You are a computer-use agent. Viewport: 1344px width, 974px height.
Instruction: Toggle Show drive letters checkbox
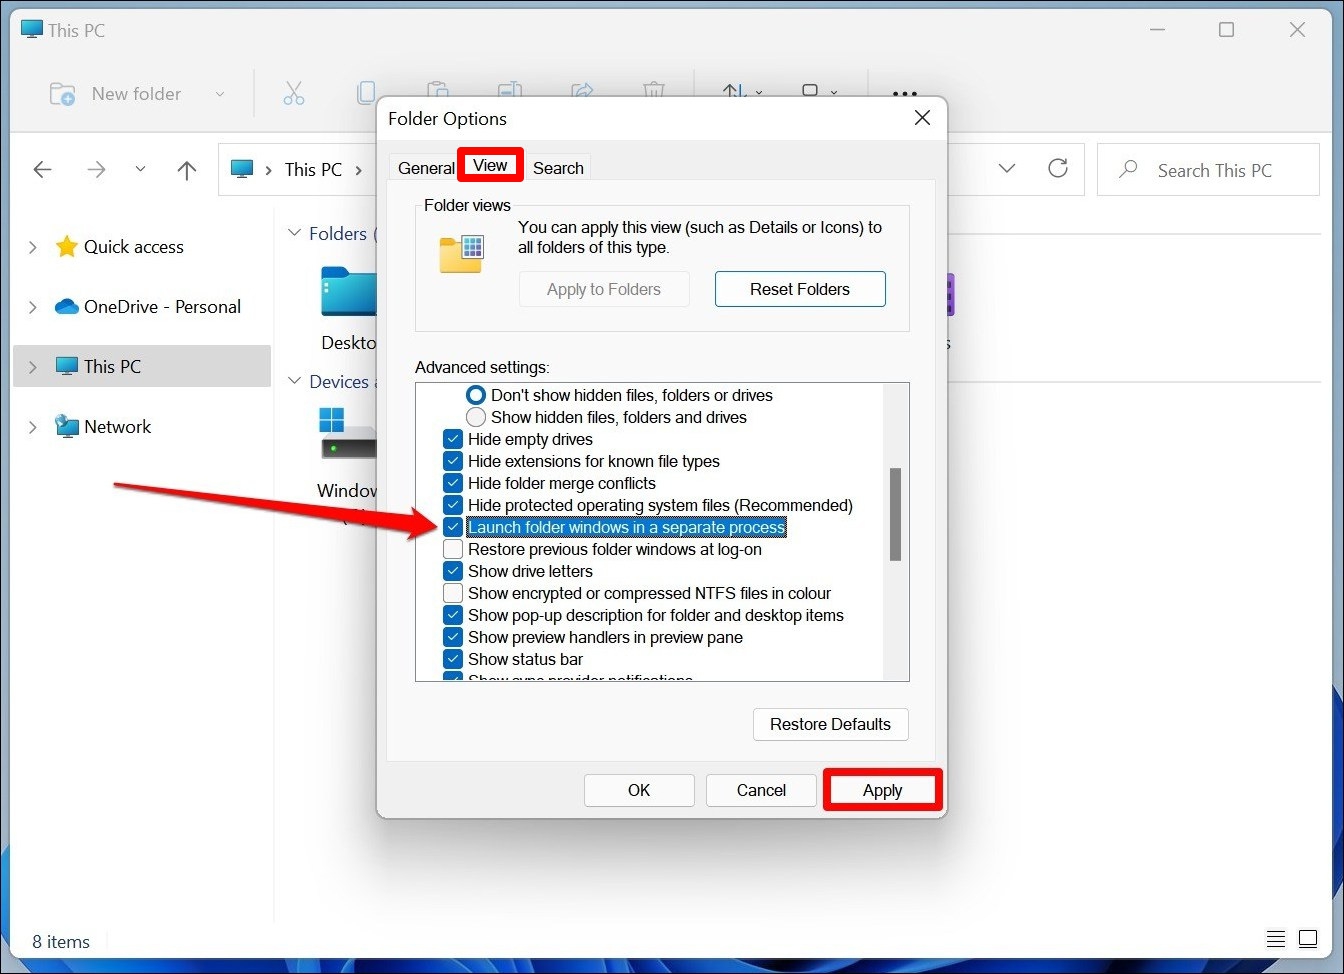tap(453, 571)
